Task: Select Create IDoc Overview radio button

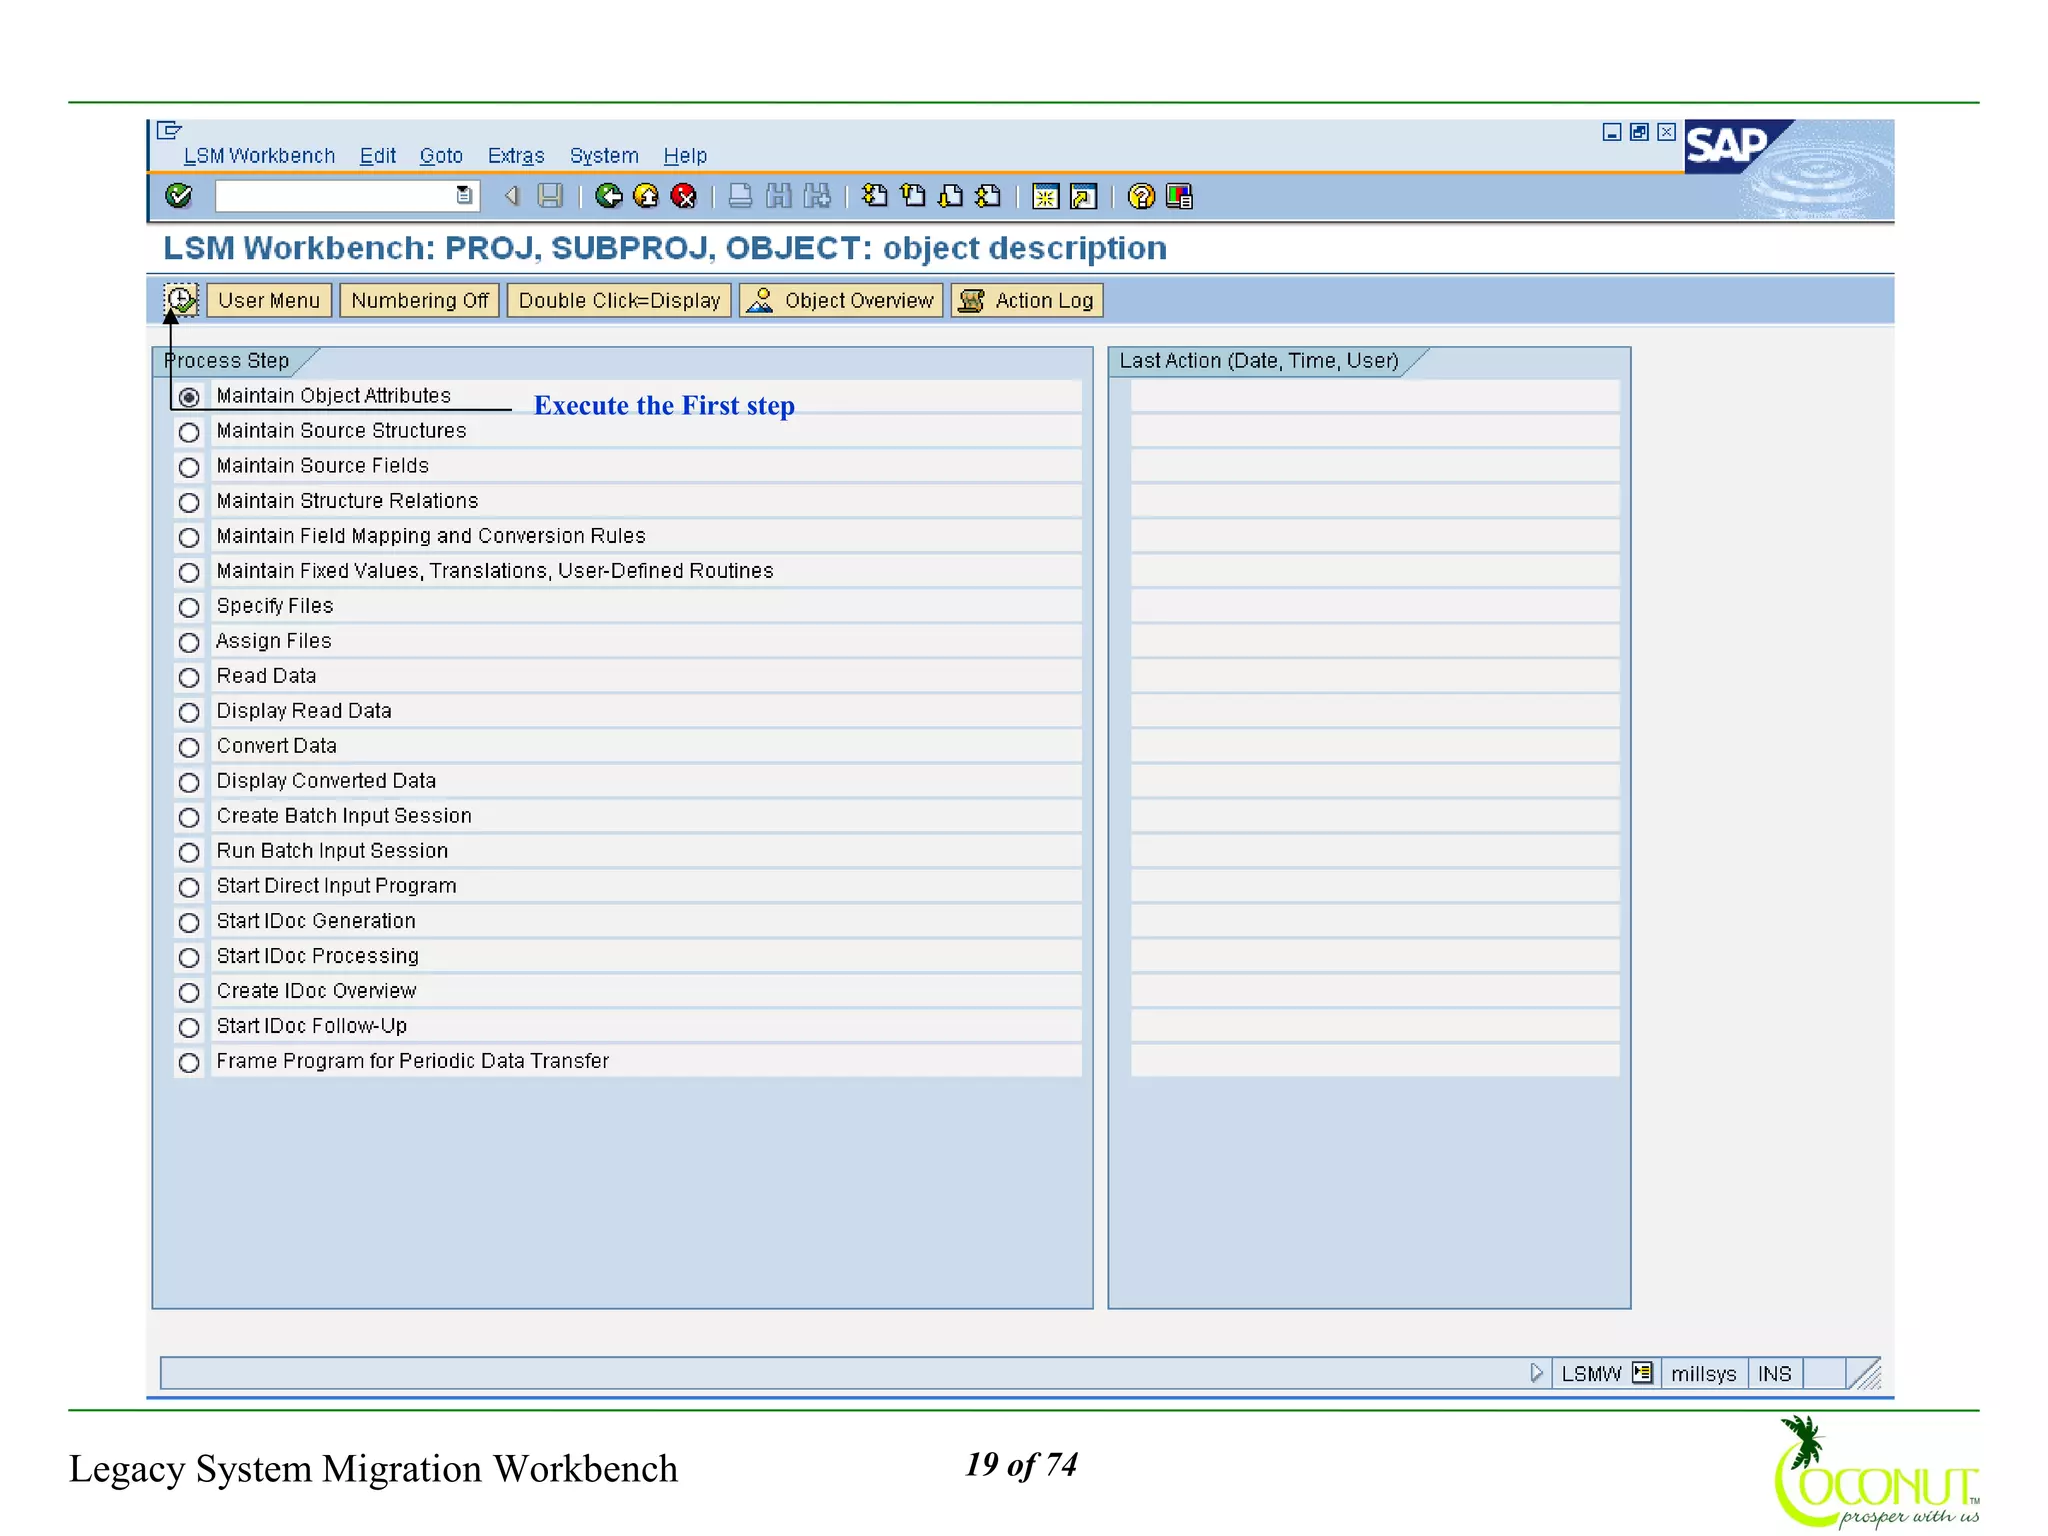Action: 189,992
